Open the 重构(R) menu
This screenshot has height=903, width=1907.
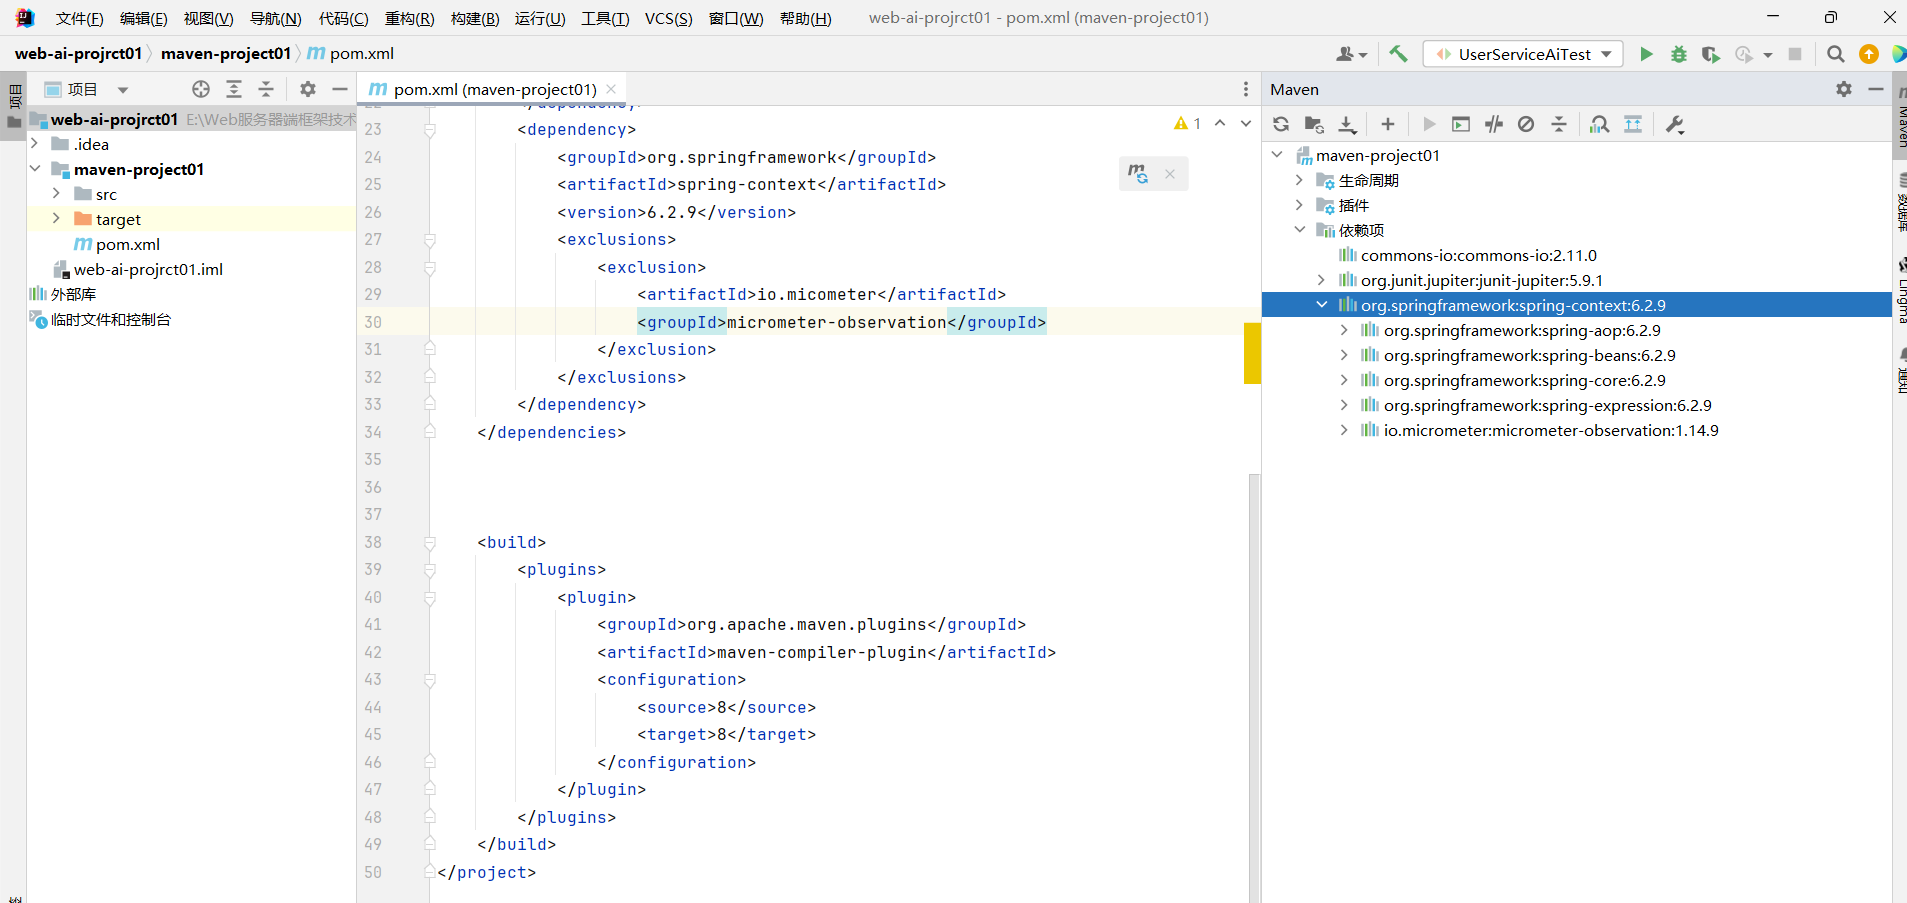tap(409, 18)
